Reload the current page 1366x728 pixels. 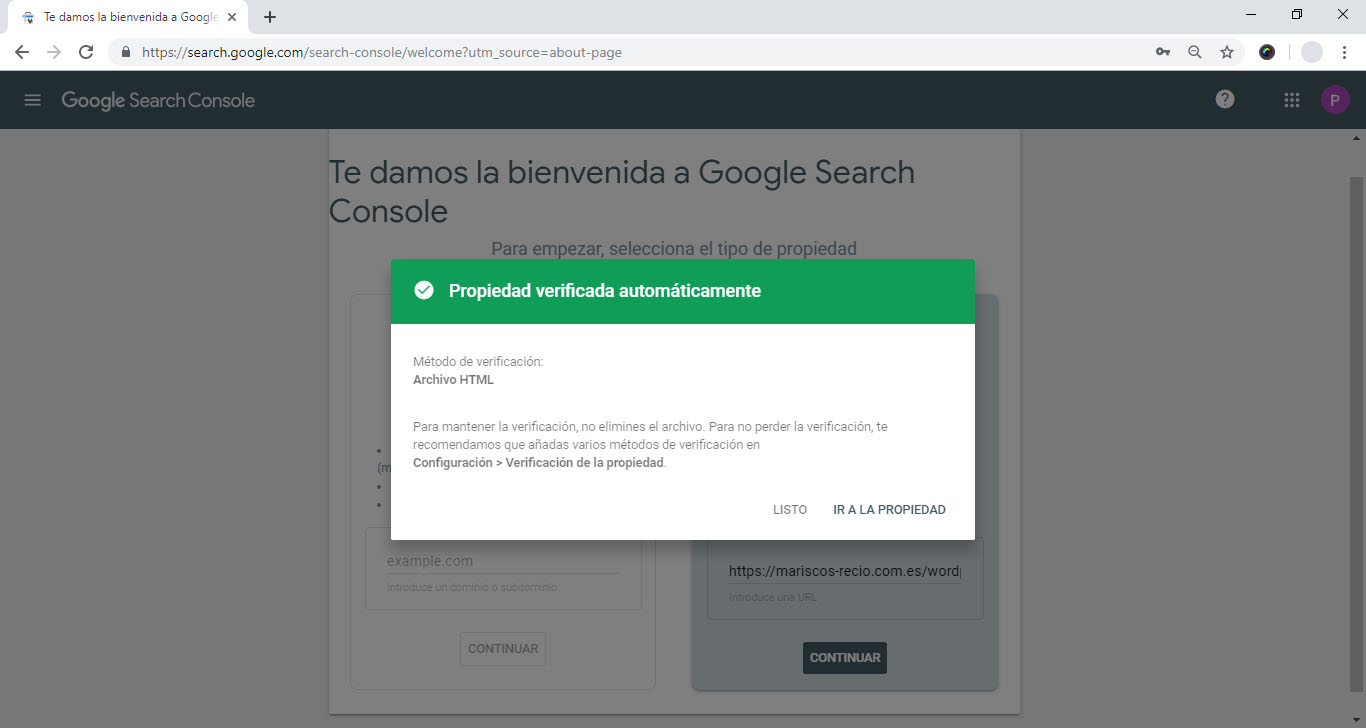pyautogui.click(x=86, y=52)
